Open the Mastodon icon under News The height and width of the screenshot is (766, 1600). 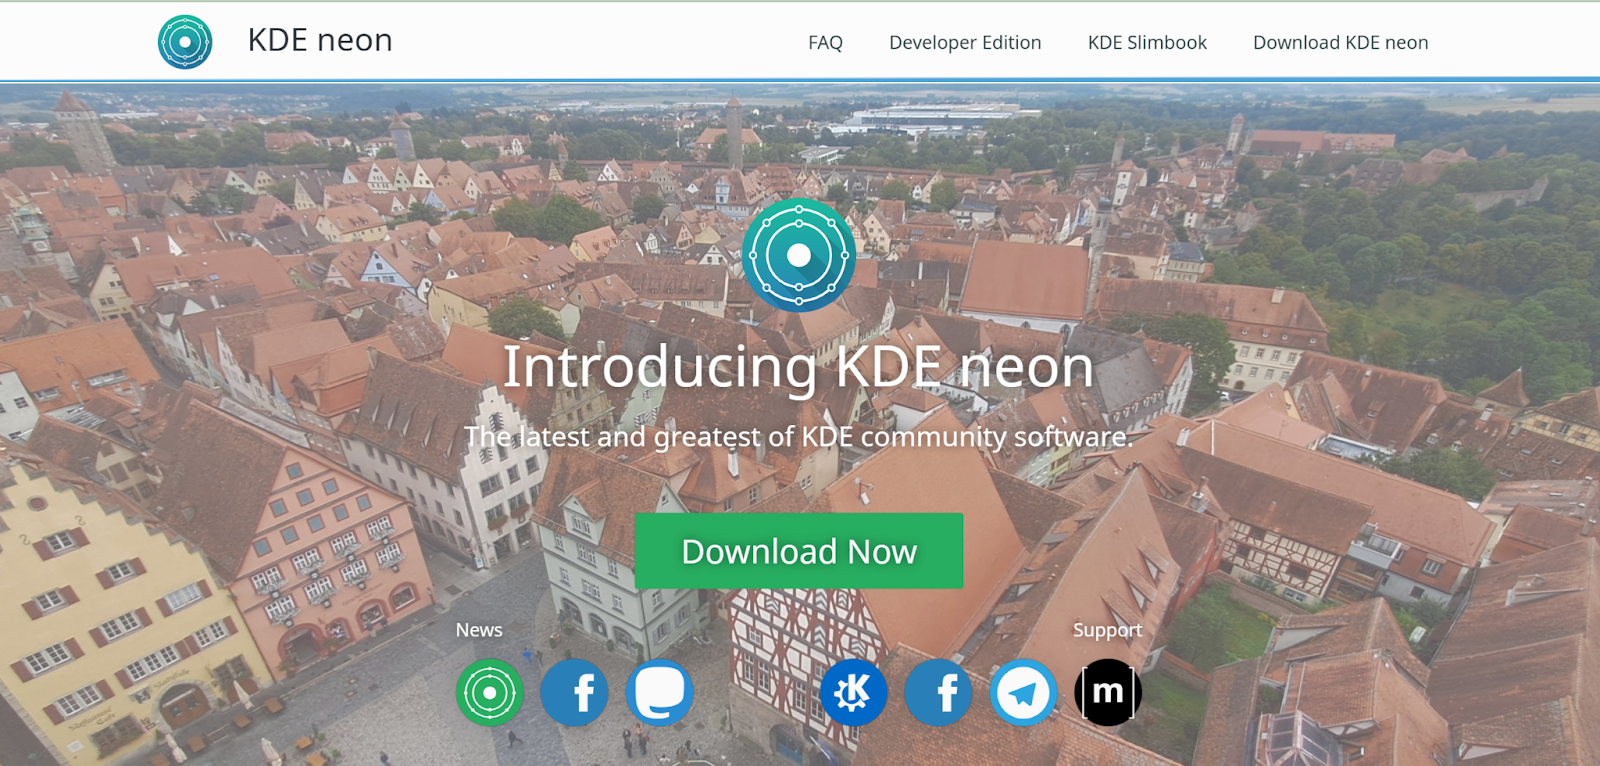[660, 692]
